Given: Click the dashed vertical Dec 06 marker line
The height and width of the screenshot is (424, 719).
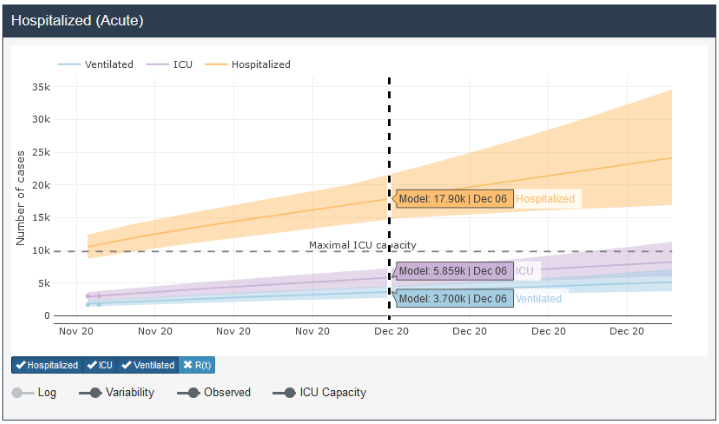Looking at the screenshot, I should 389,199.
